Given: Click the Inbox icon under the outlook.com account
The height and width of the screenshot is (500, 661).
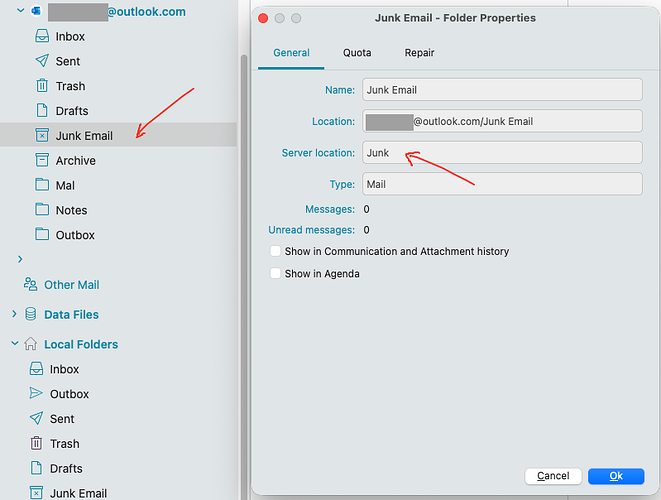Looking at the screenshot, I should [x=41, y=37].
